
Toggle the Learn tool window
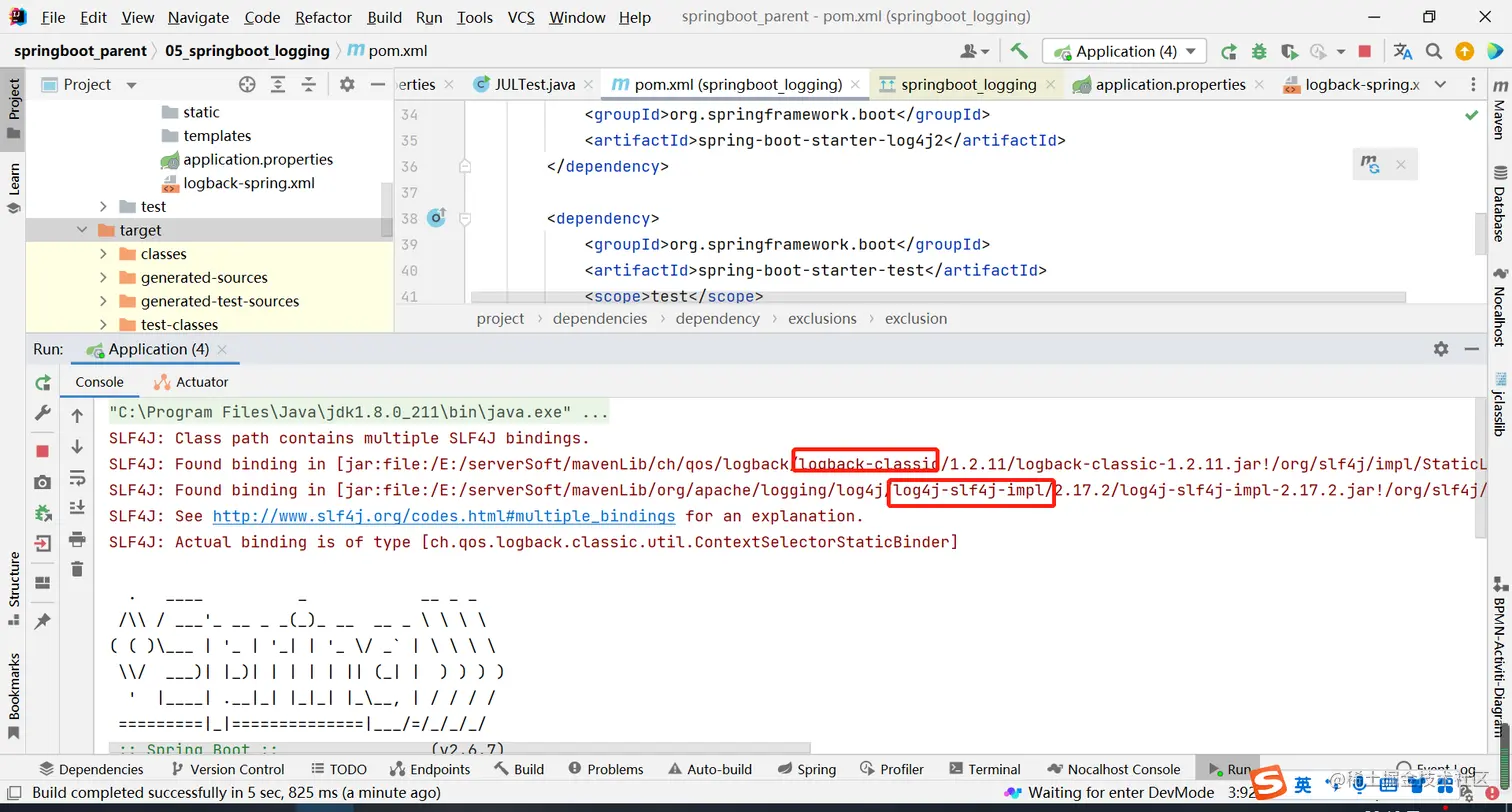[x=14, y=189]
